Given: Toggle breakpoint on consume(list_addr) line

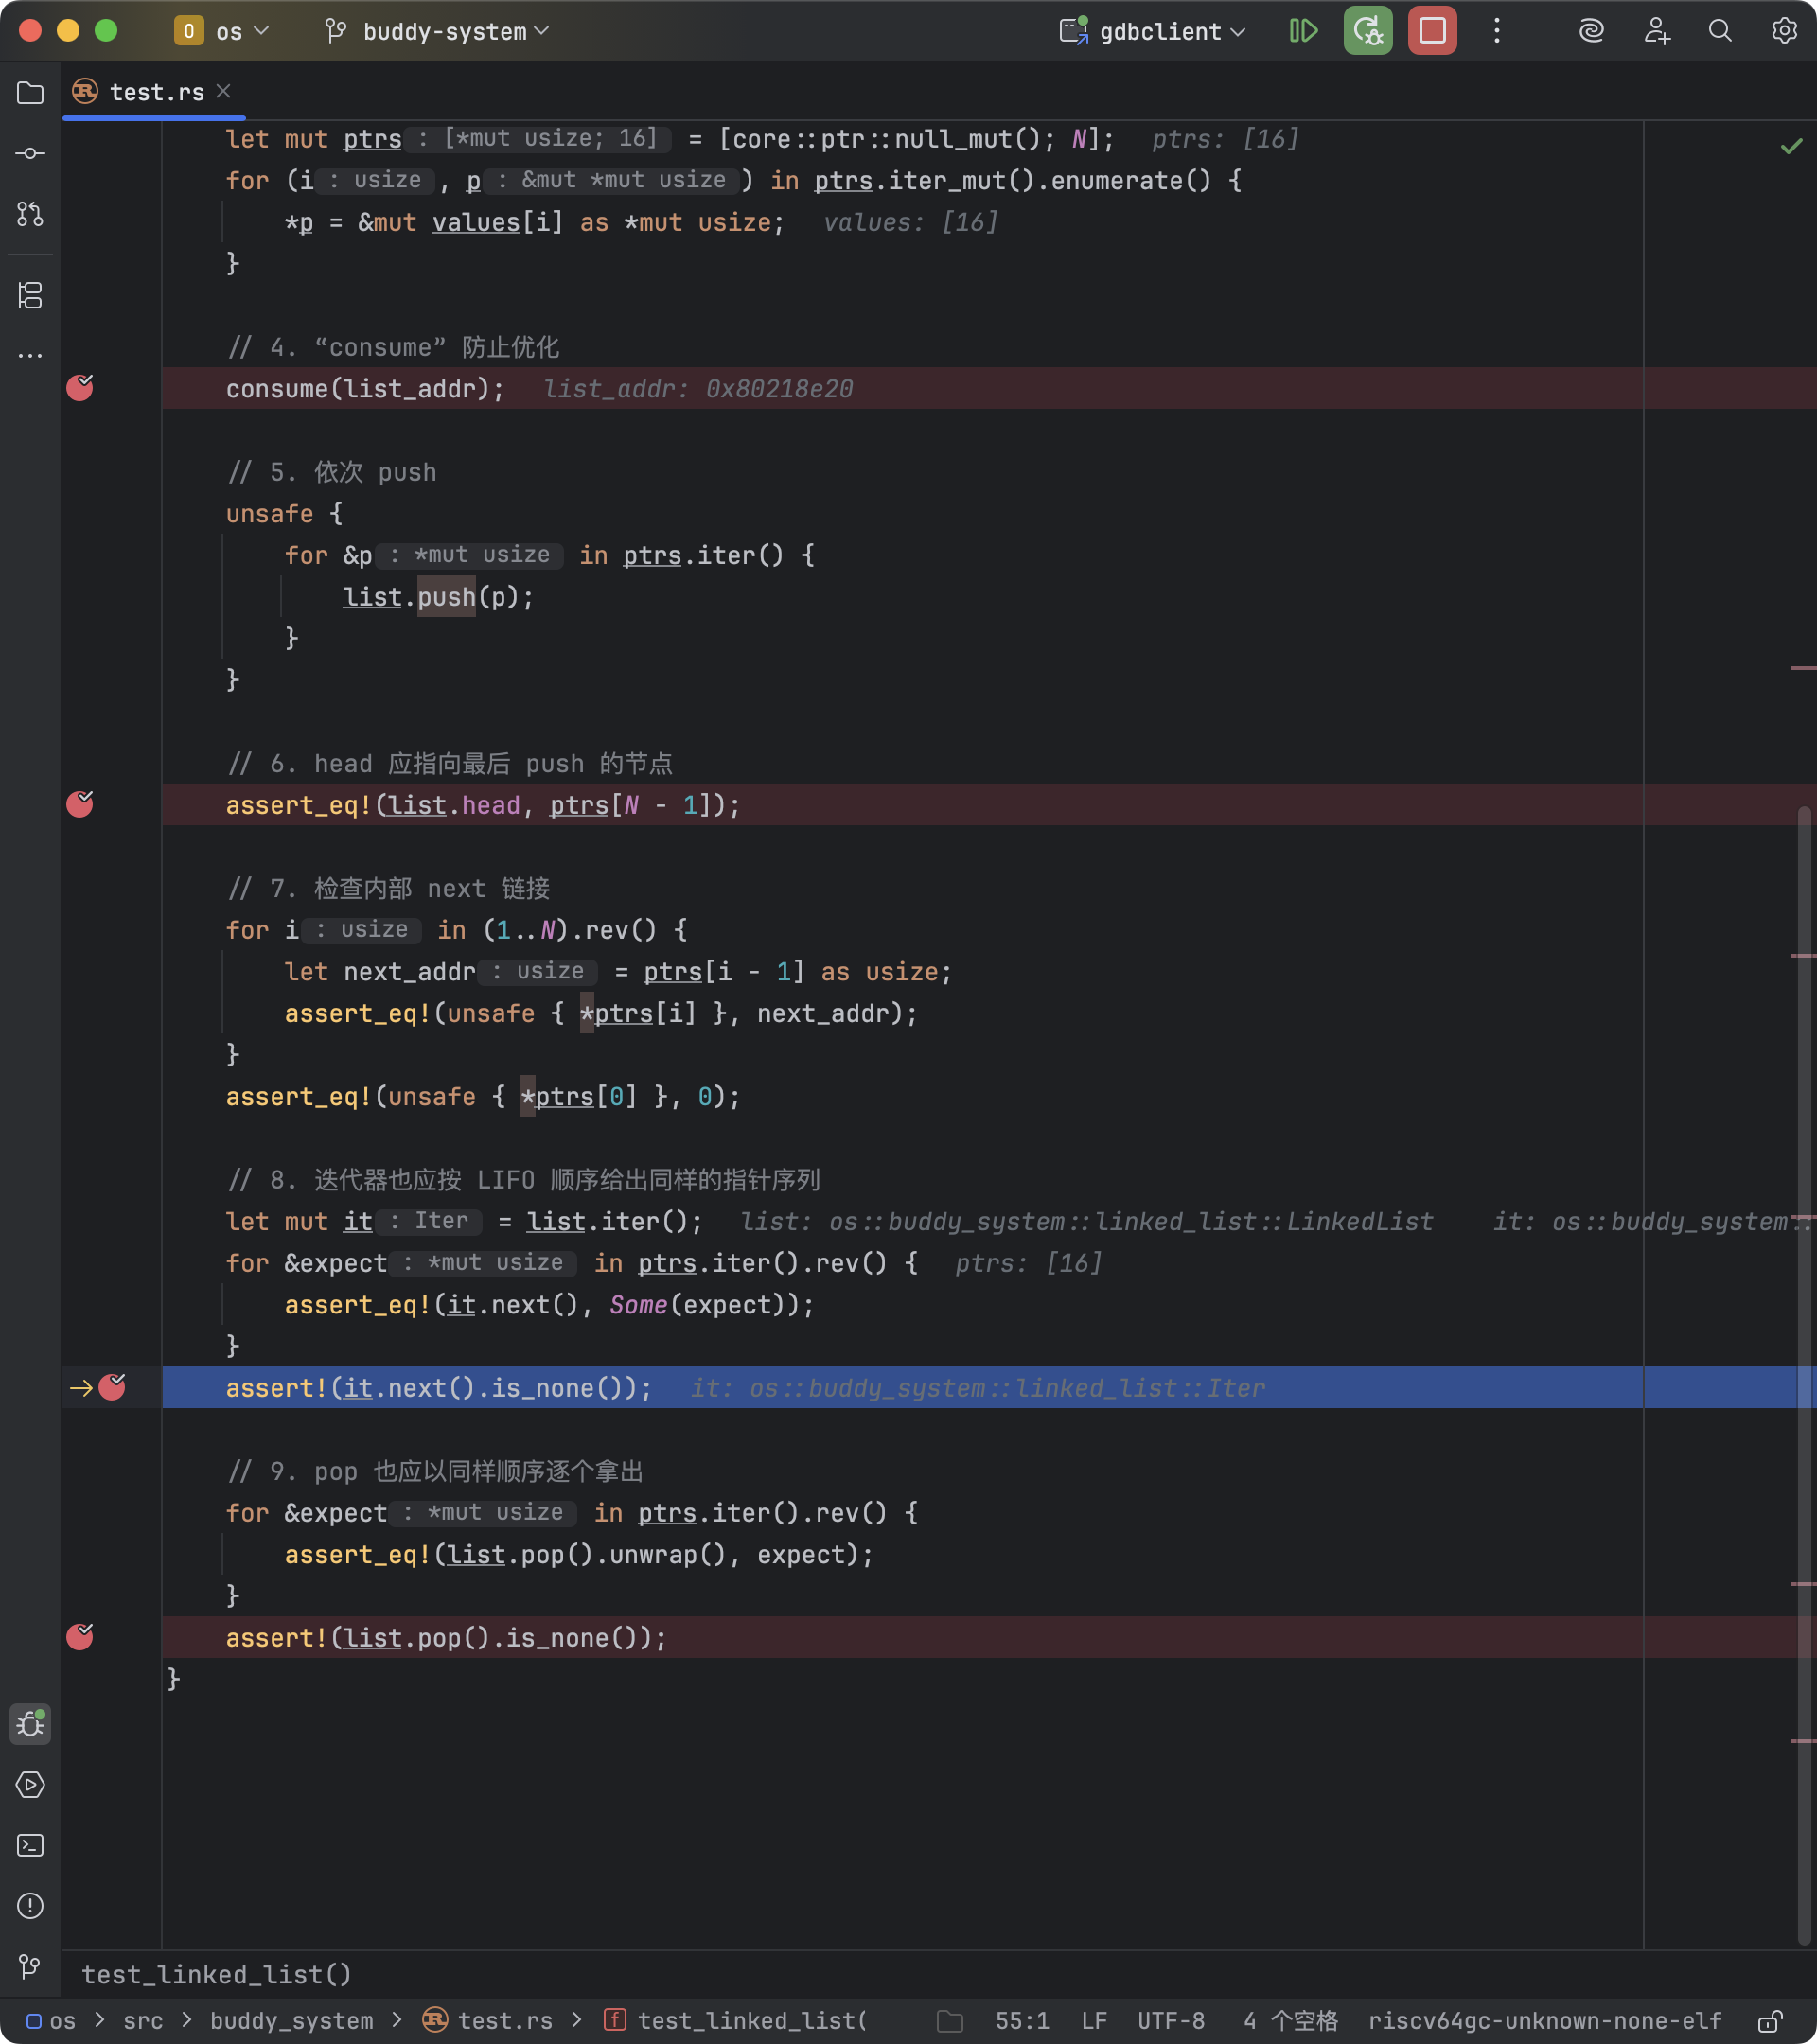Looking at the screenshot, I should 80,388.
